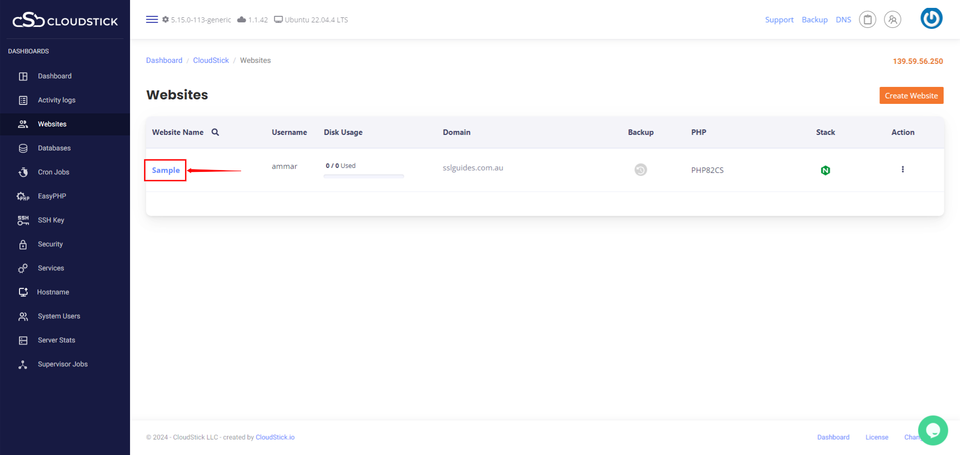960x455 pixels.
Task: Click the DNS link in top bar
Action: pos(843,20)
